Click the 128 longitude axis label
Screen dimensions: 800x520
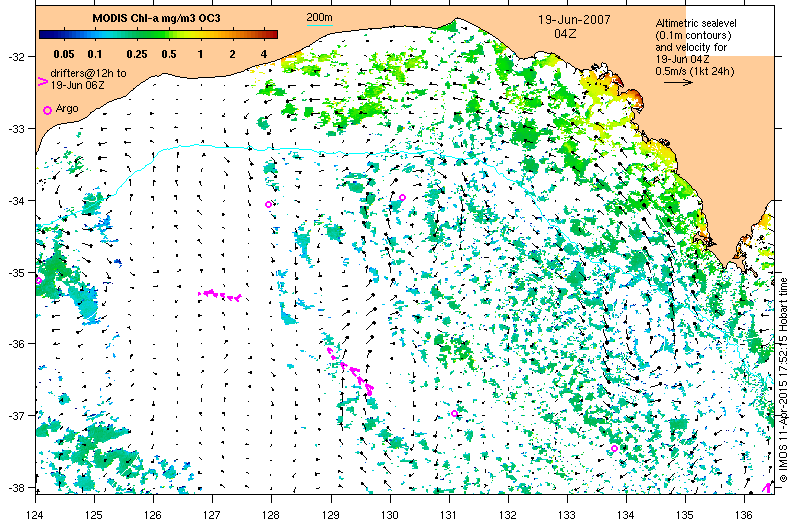(x=271, y=513)
